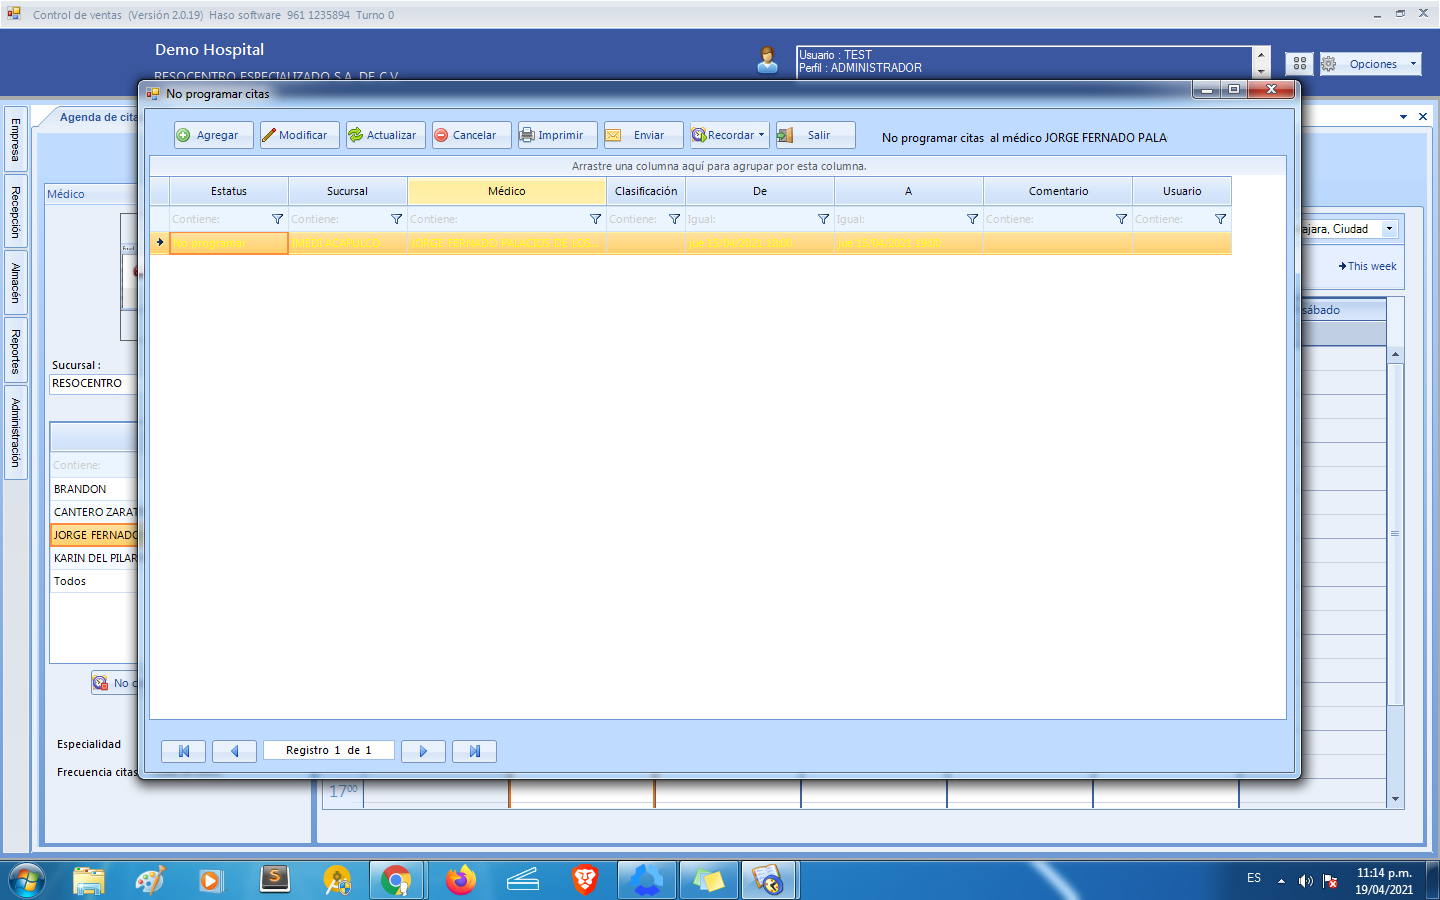Select the 'No programar' status cell
Viewport: 1440px width, 900px height.
(229, 243)
